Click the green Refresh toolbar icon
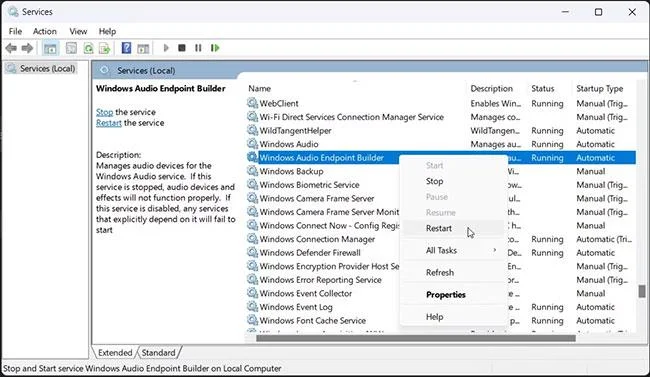This screenshot has height=377, width=650. tap(88, 48)
